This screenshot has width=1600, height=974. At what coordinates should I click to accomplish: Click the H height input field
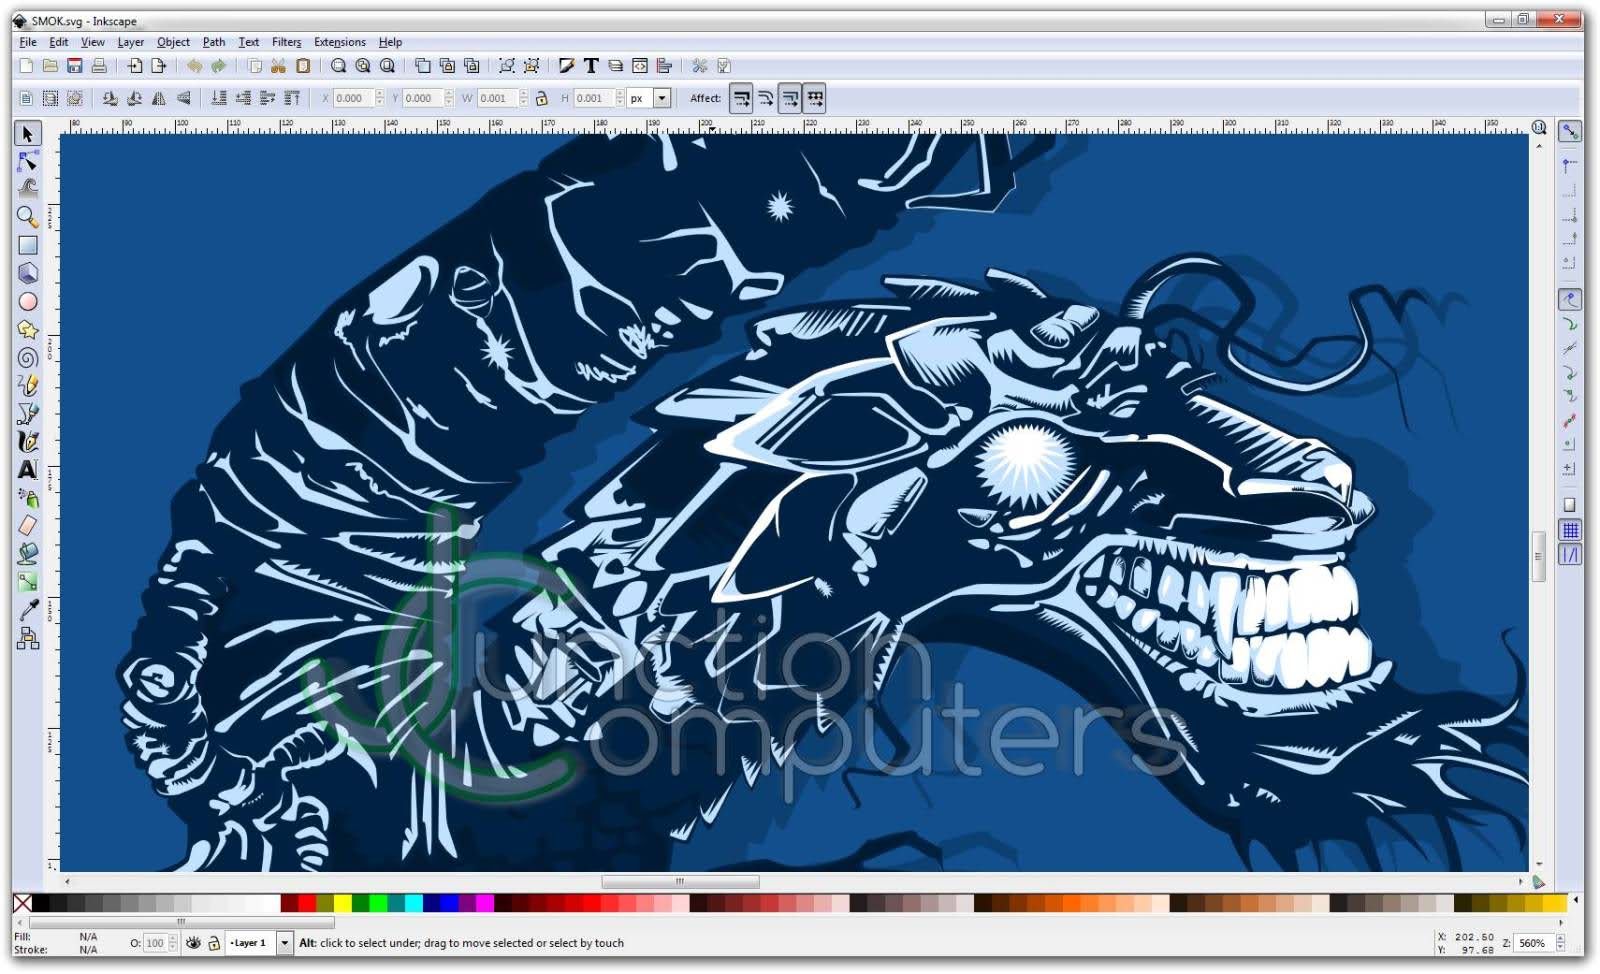coord(594,98)
